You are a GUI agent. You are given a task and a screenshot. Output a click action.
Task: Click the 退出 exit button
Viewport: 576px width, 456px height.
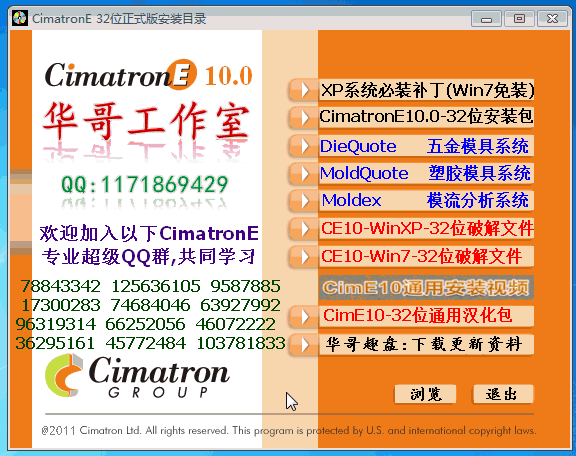(x=503, y=394)
